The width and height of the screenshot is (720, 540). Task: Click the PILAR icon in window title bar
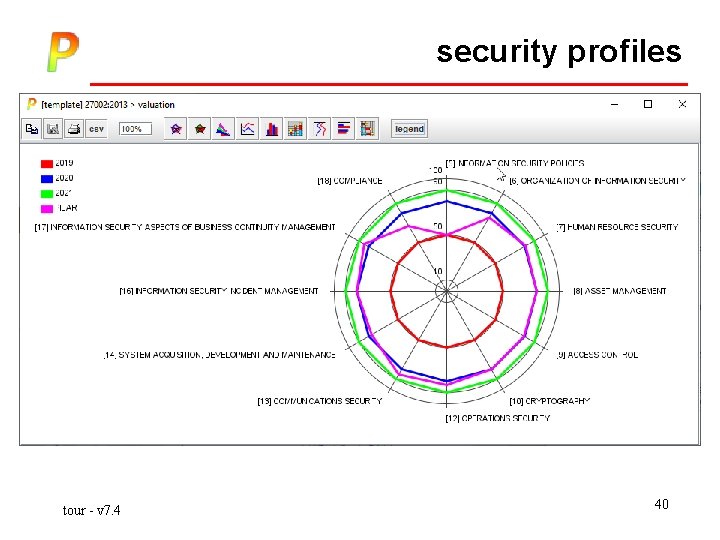[x=31, y=104]
